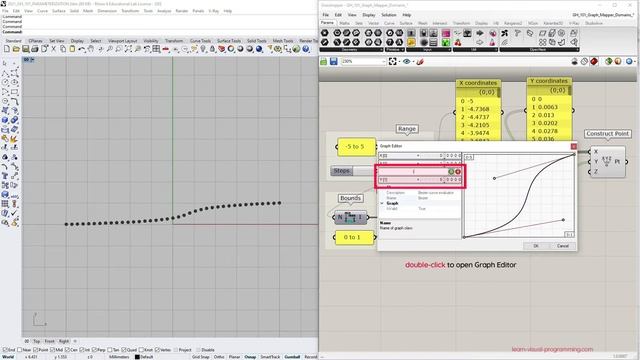
Task: Click the black Default layer color swatch
Action: tap(137, 357)
